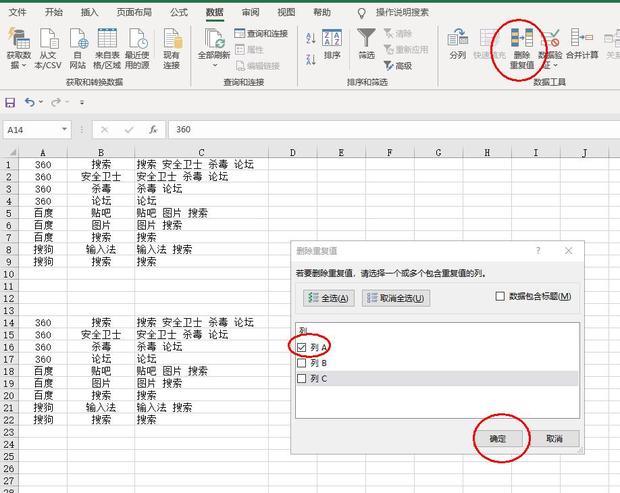Click the 分列 text-to-columns icon
The width and height of the screenshot is (620, 493).
[x=458, y=39]
